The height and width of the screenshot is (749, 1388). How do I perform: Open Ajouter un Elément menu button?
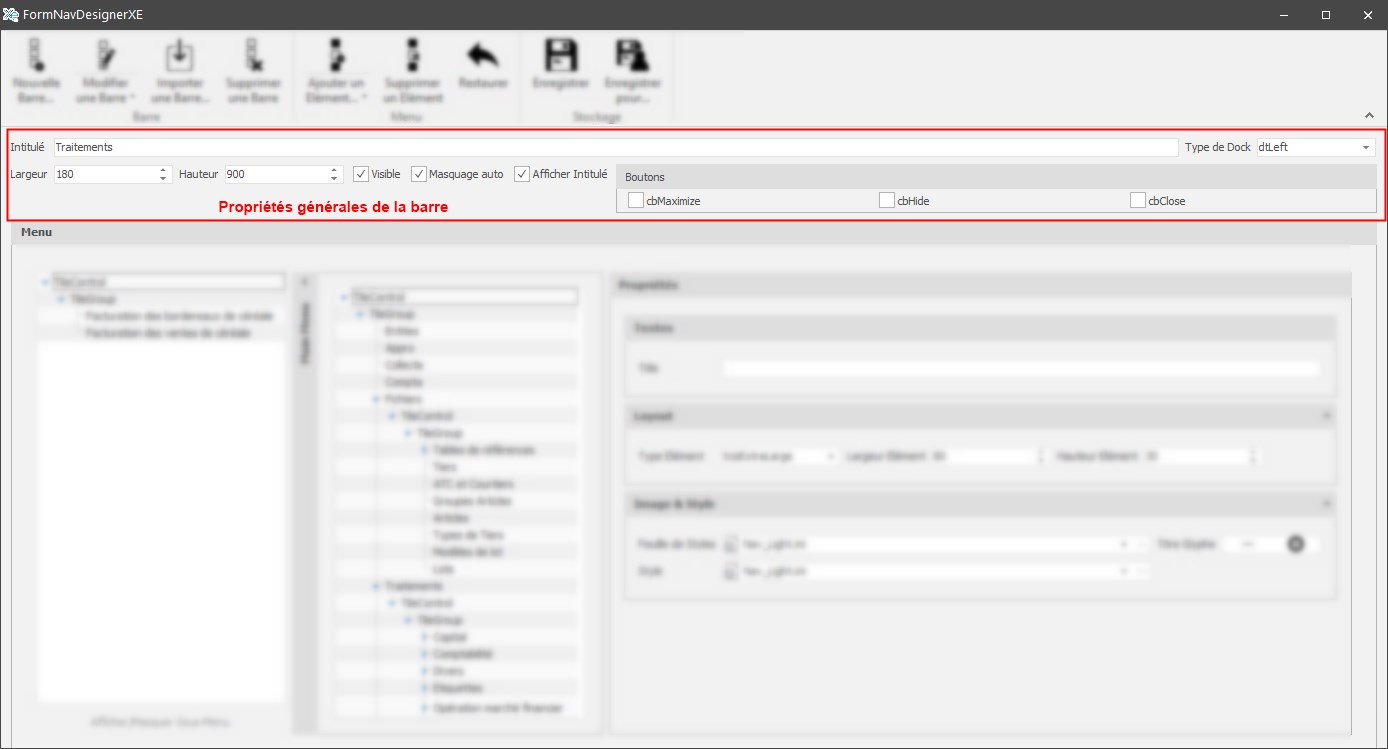336,55
